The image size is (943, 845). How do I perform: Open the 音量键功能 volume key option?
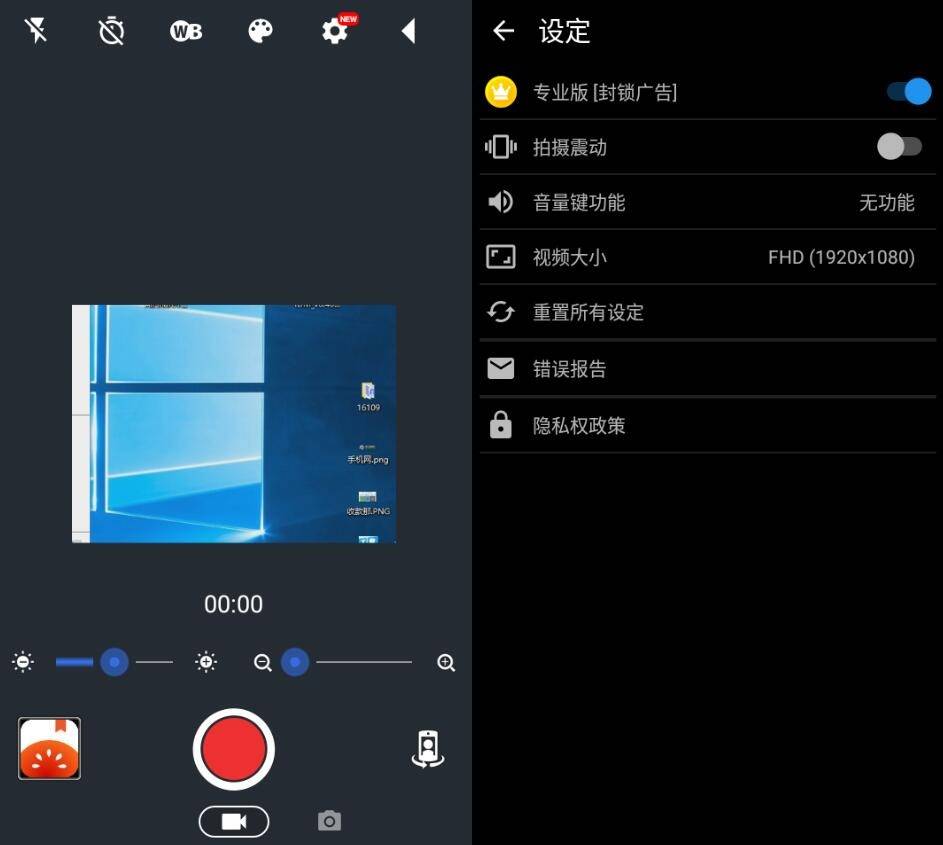click(x=707, y=202)
